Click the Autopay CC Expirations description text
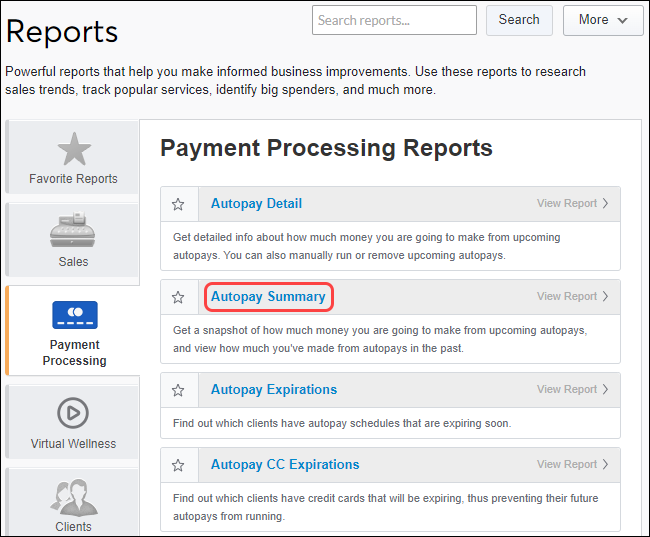This screenshot has width=650, height=537. [386, 507]
